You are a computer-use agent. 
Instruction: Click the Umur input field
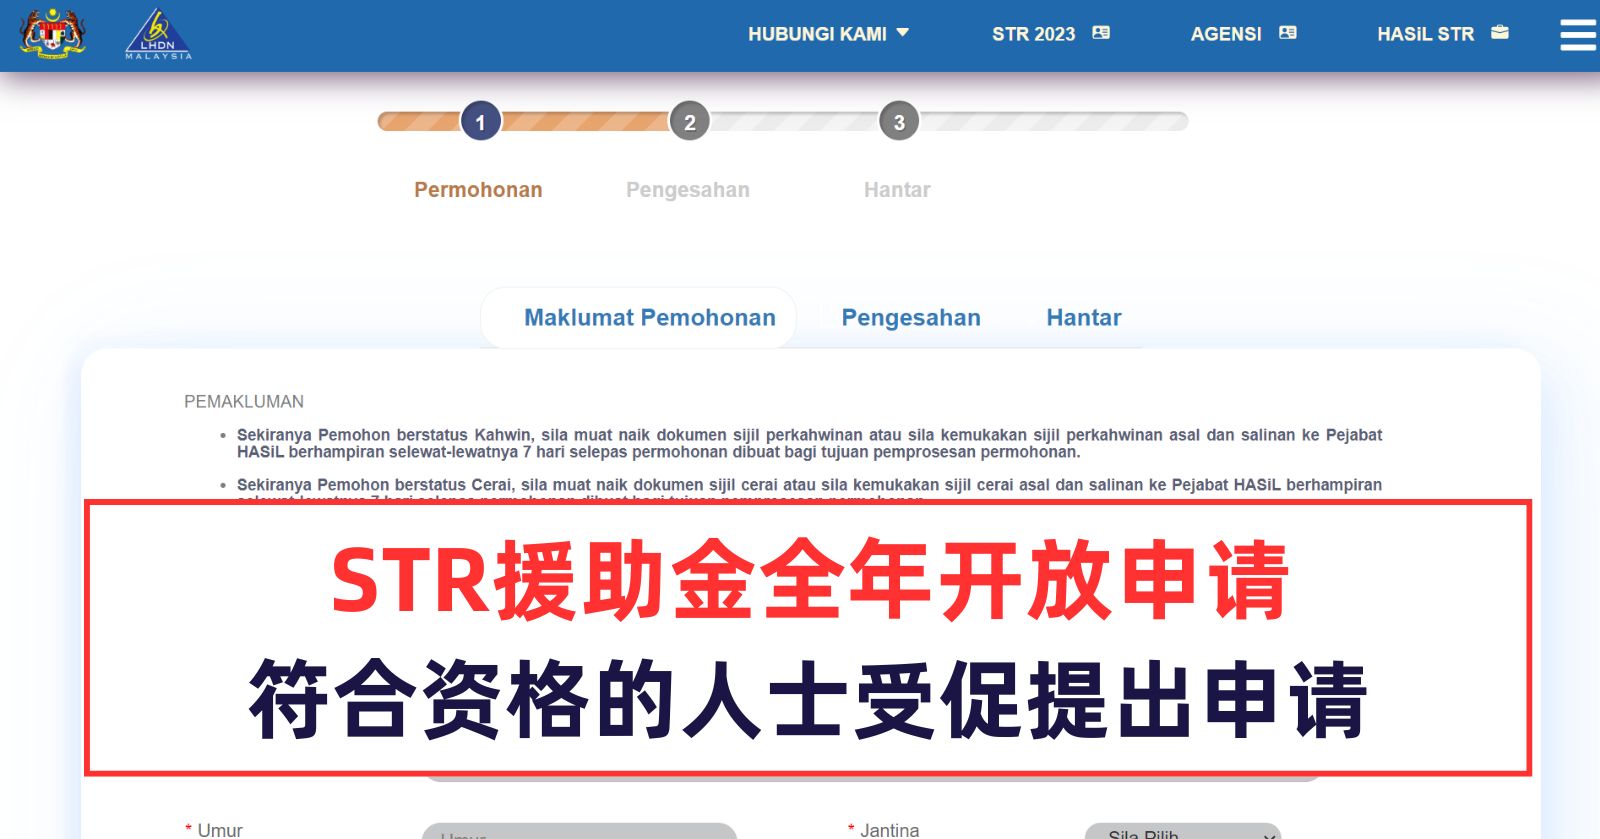coord(579,832)
